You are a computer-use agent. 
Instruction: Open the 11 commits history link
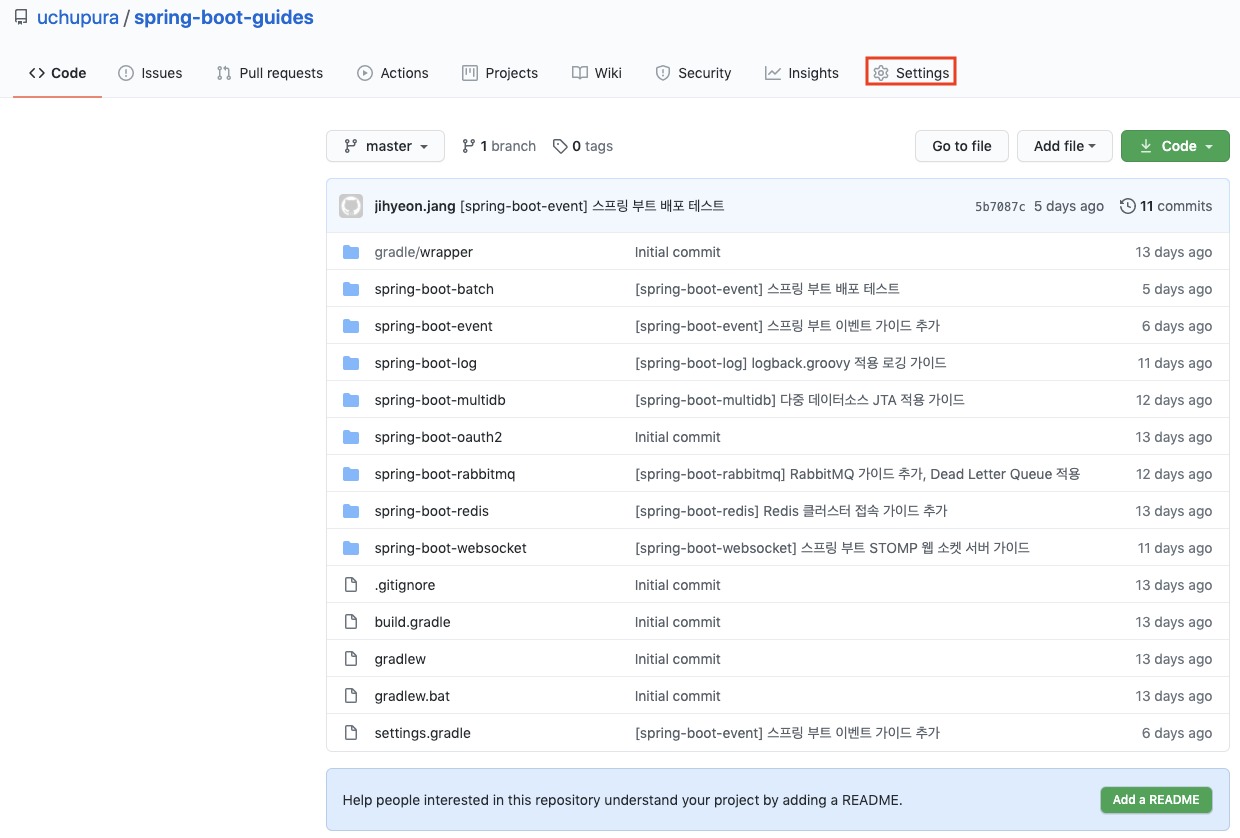(1166, 206)
